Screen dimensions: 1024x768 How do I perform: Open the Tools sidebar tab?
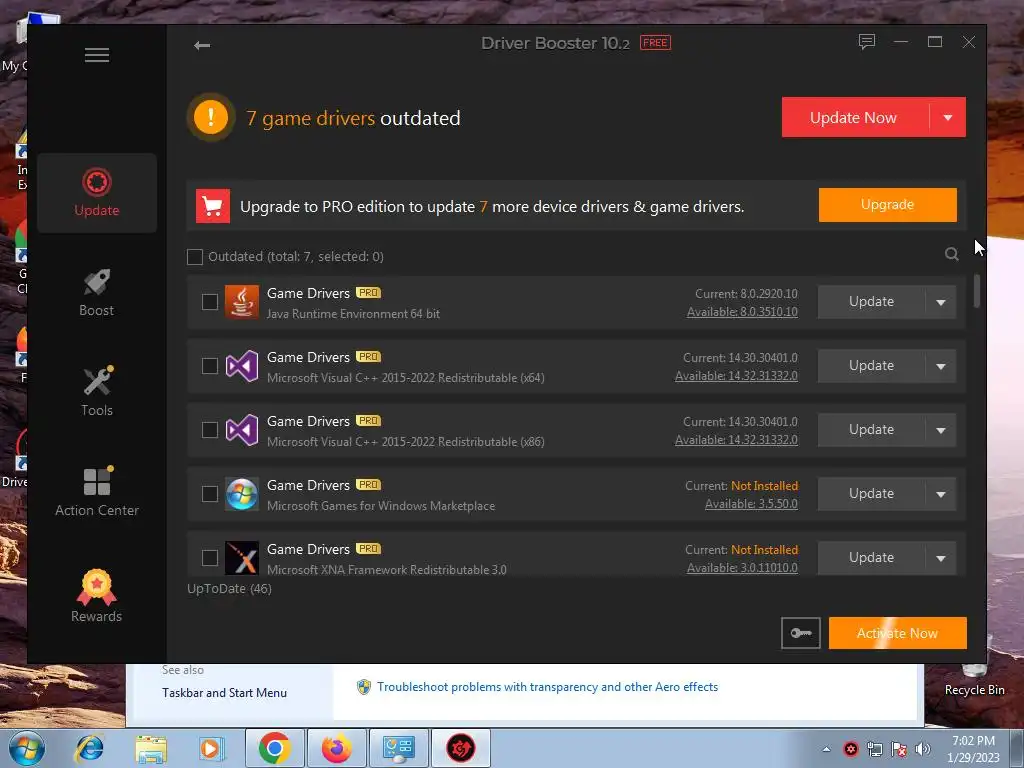pyautogui.click(x=97, y=392)
